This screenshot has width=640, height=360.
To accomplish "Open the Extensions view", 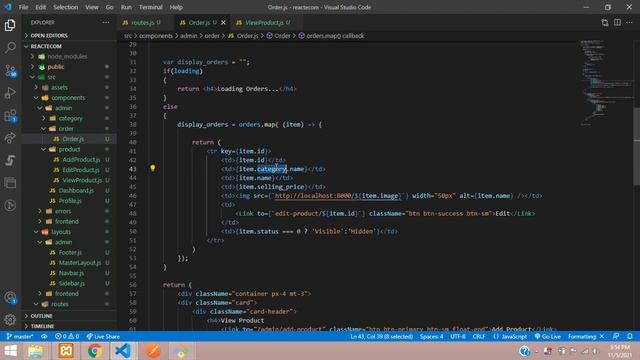I will (x=10, y=116).
